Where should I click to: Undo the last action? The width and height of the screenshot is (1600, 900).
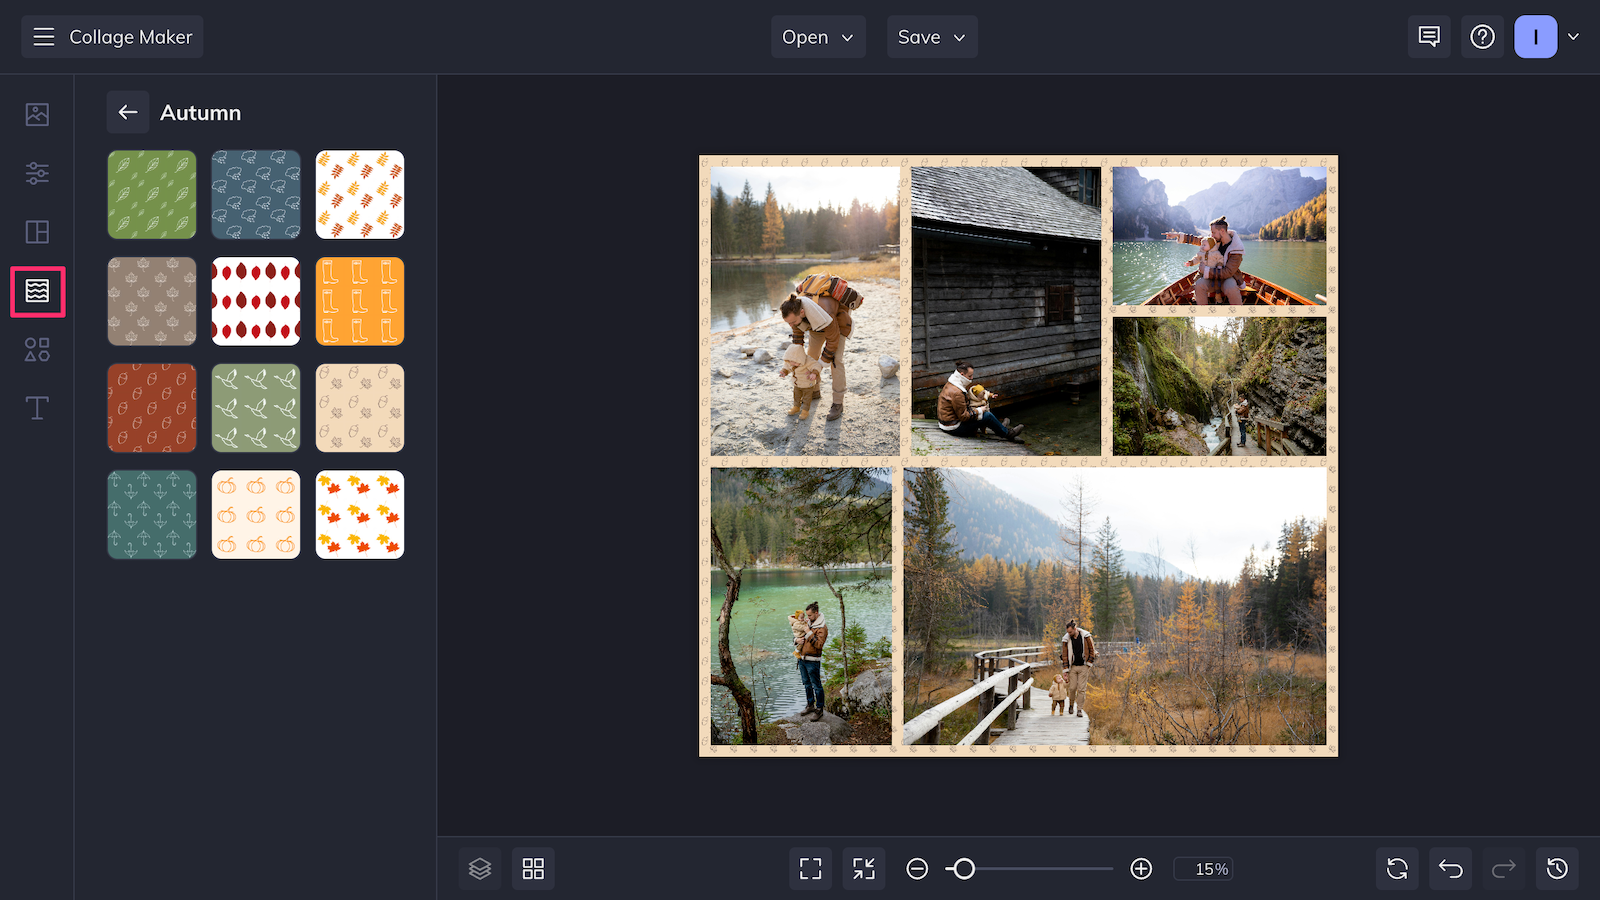pyautogui.click(x=1450, y=868)
